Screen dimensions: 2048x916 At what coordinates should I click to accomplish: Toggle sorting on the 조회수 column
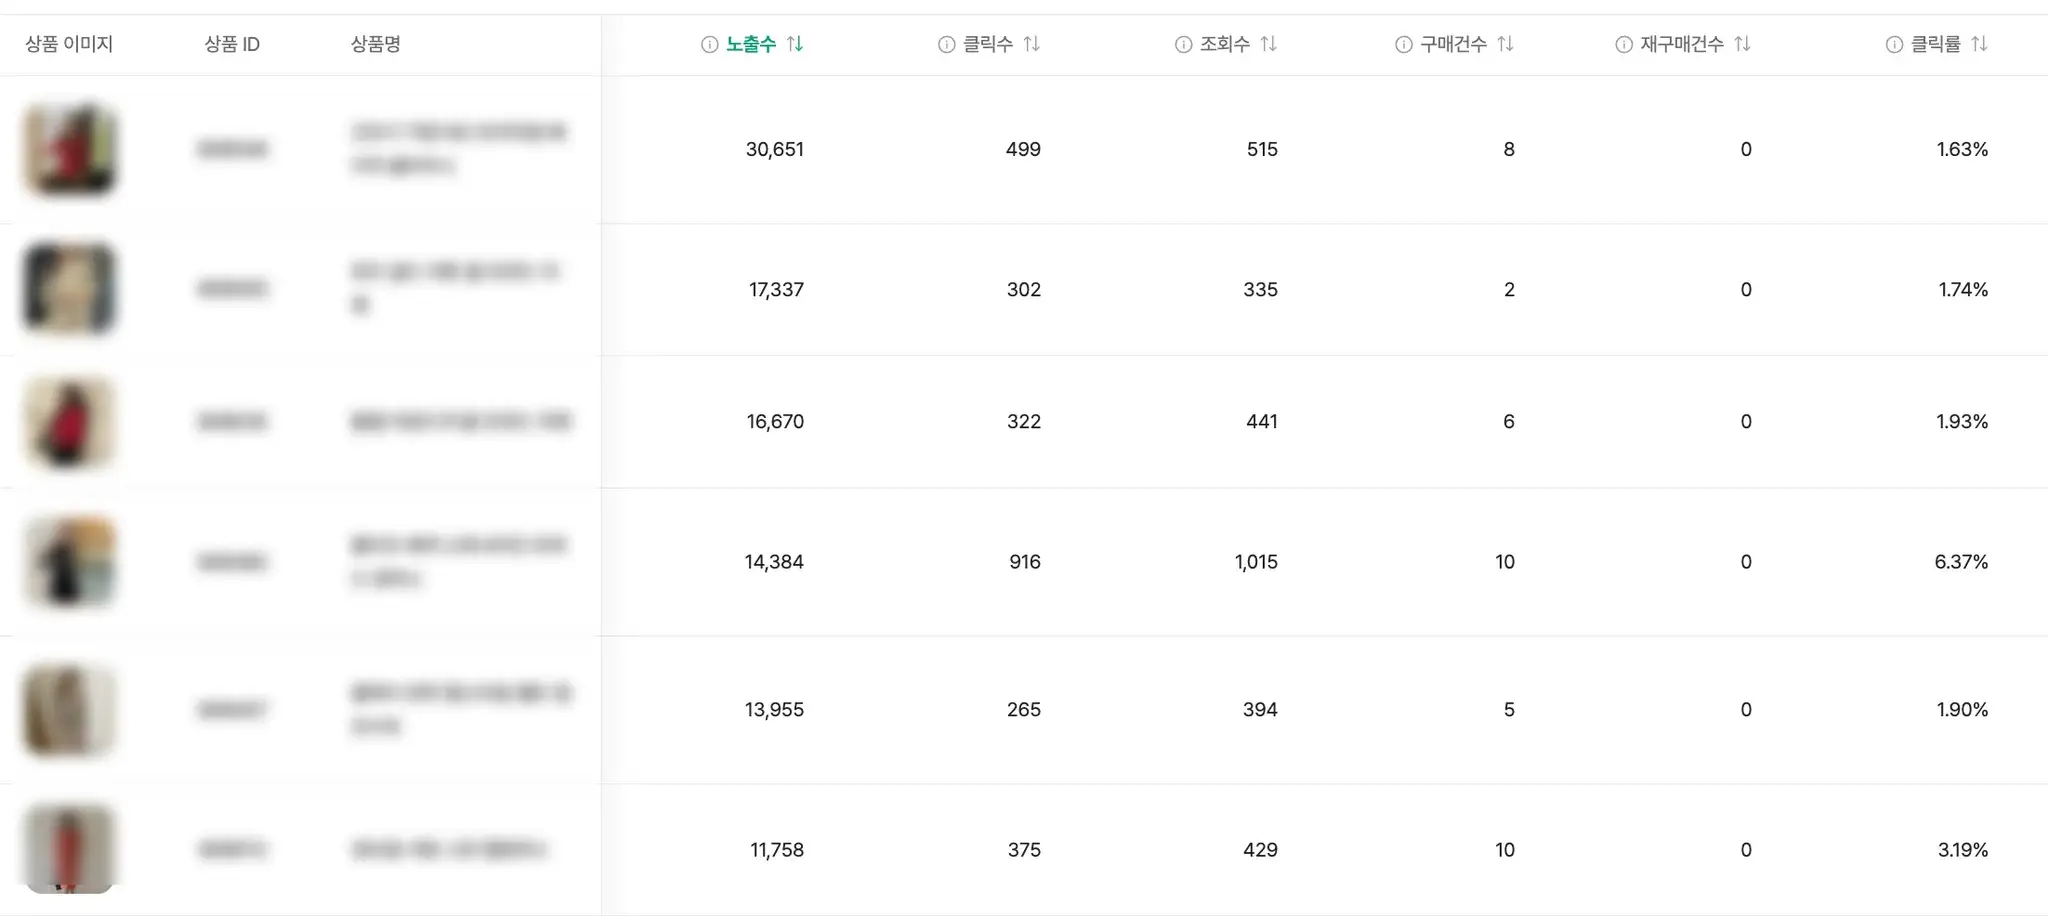click(x=1270, y=44)
